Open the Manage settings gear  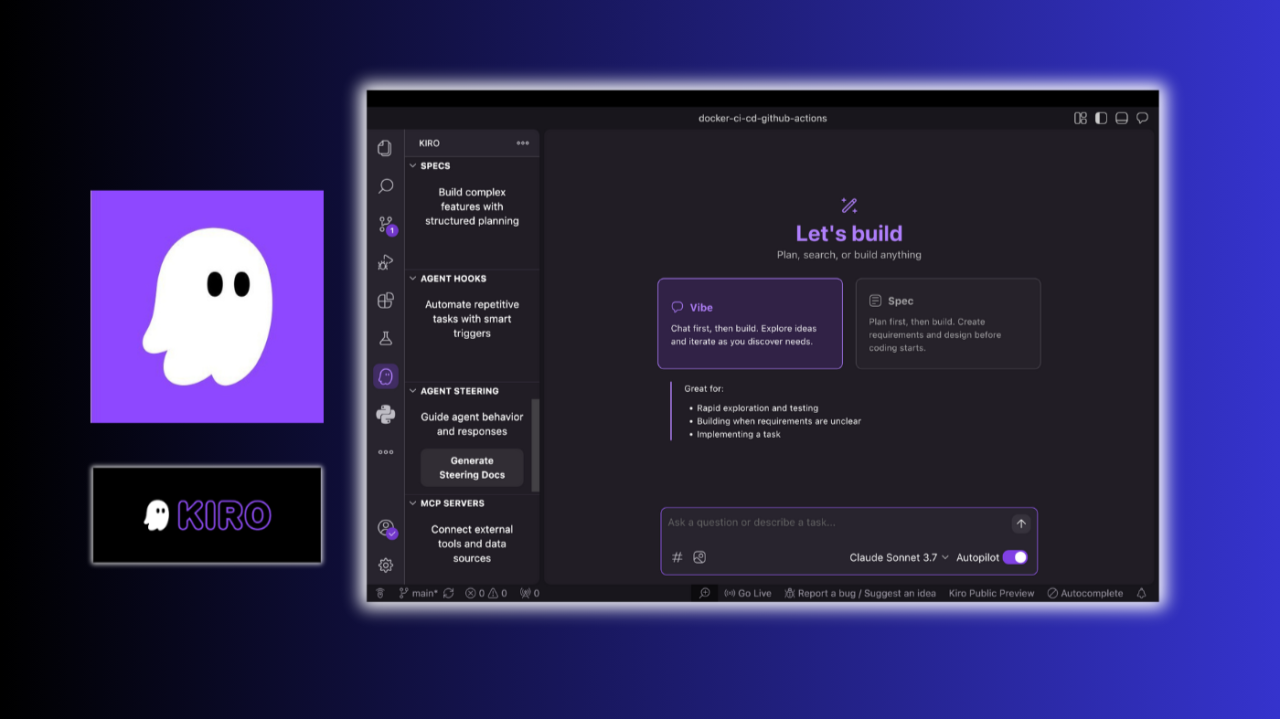[x=385, y=565]
